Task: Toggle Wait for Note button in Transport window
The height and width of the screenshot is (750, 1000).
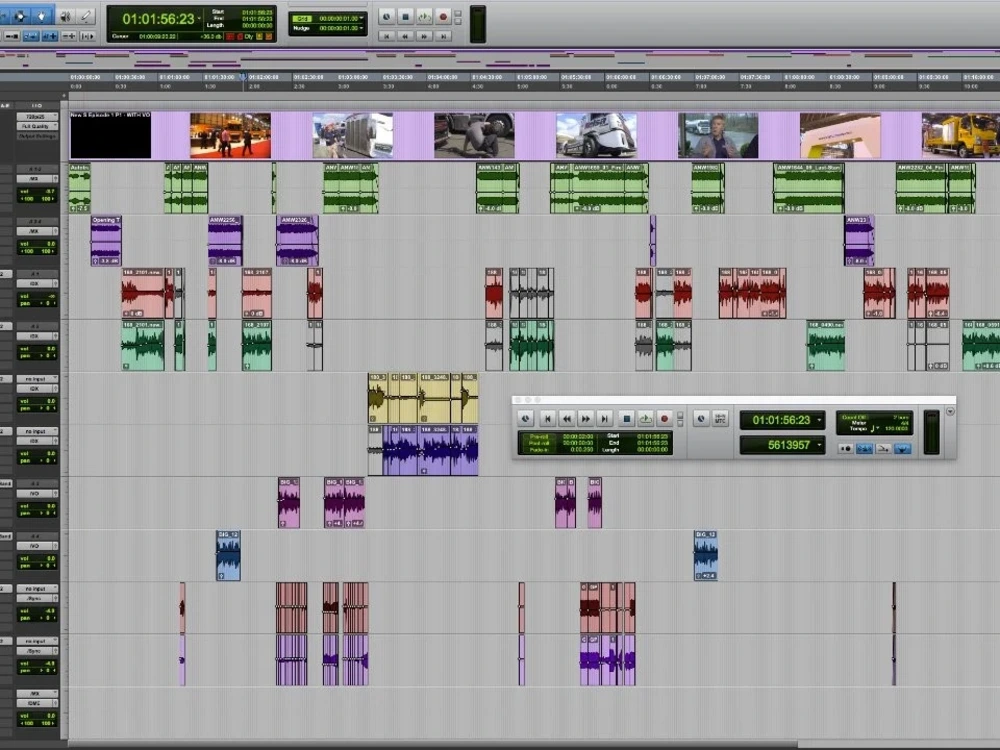Action: (x=846, y=448)
